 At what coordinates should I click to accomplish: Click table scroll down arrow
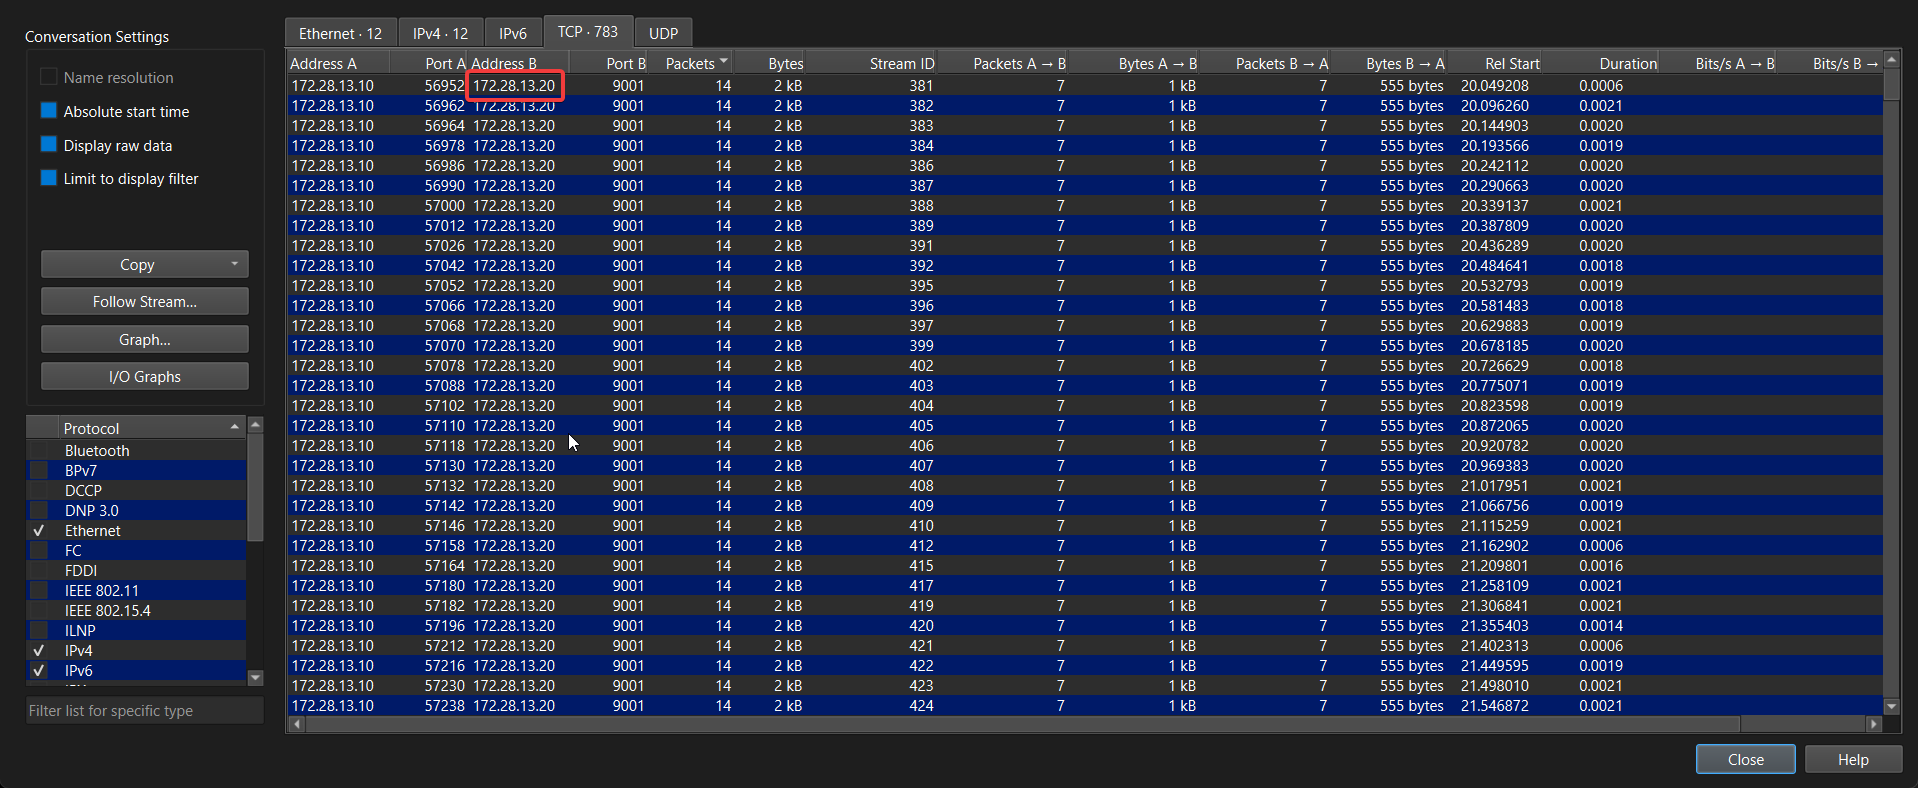[x=1891, y=706]
